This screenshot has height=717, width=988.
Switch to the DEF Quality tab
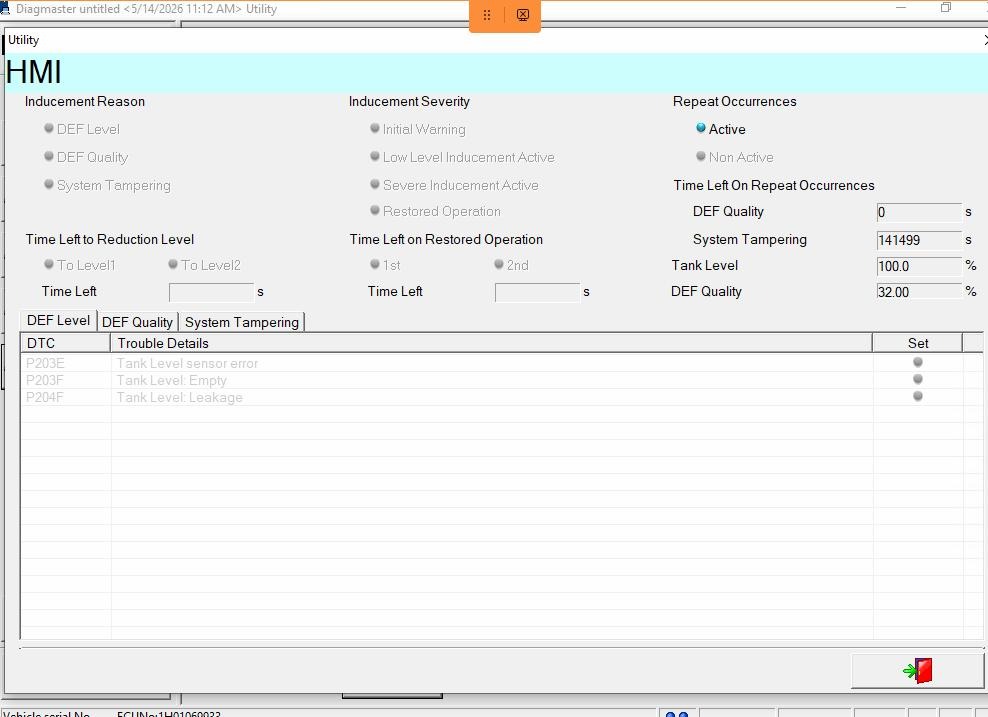pyautogui.click(x=137, y=322)
